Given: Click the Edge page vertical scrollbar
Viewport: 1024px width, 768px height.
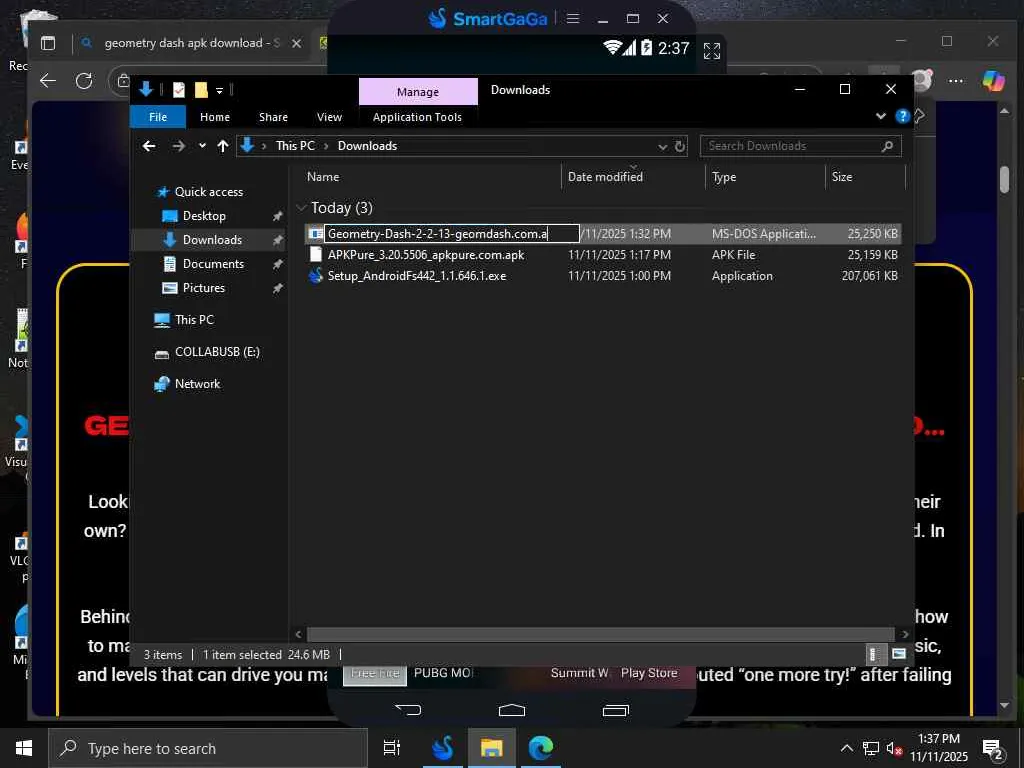Looking at the screenshot, I should point(1004,178).
